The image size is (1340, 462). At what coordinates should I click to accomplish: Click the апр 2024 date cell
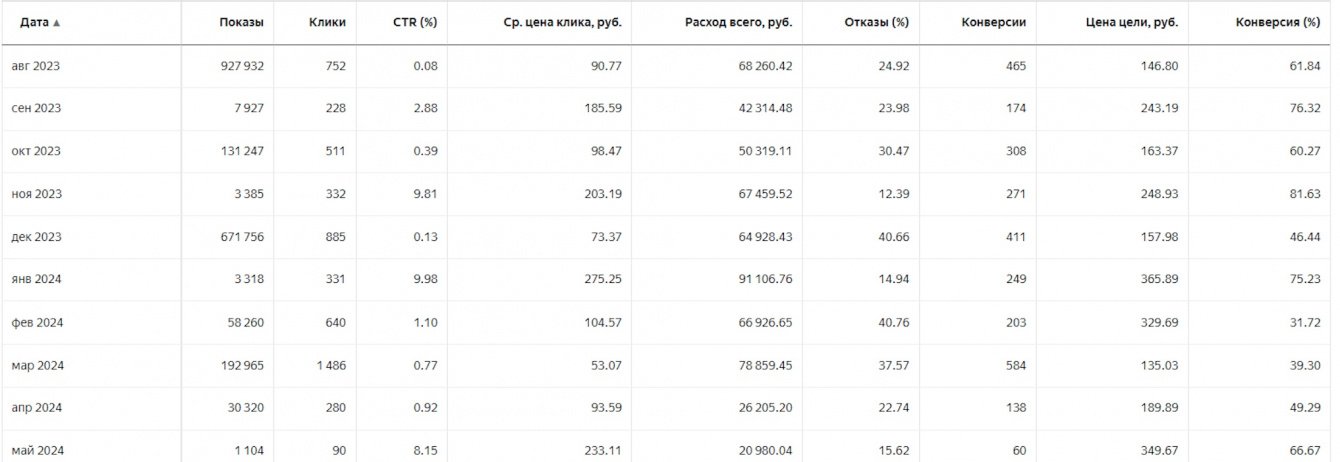tap(36, 408)
